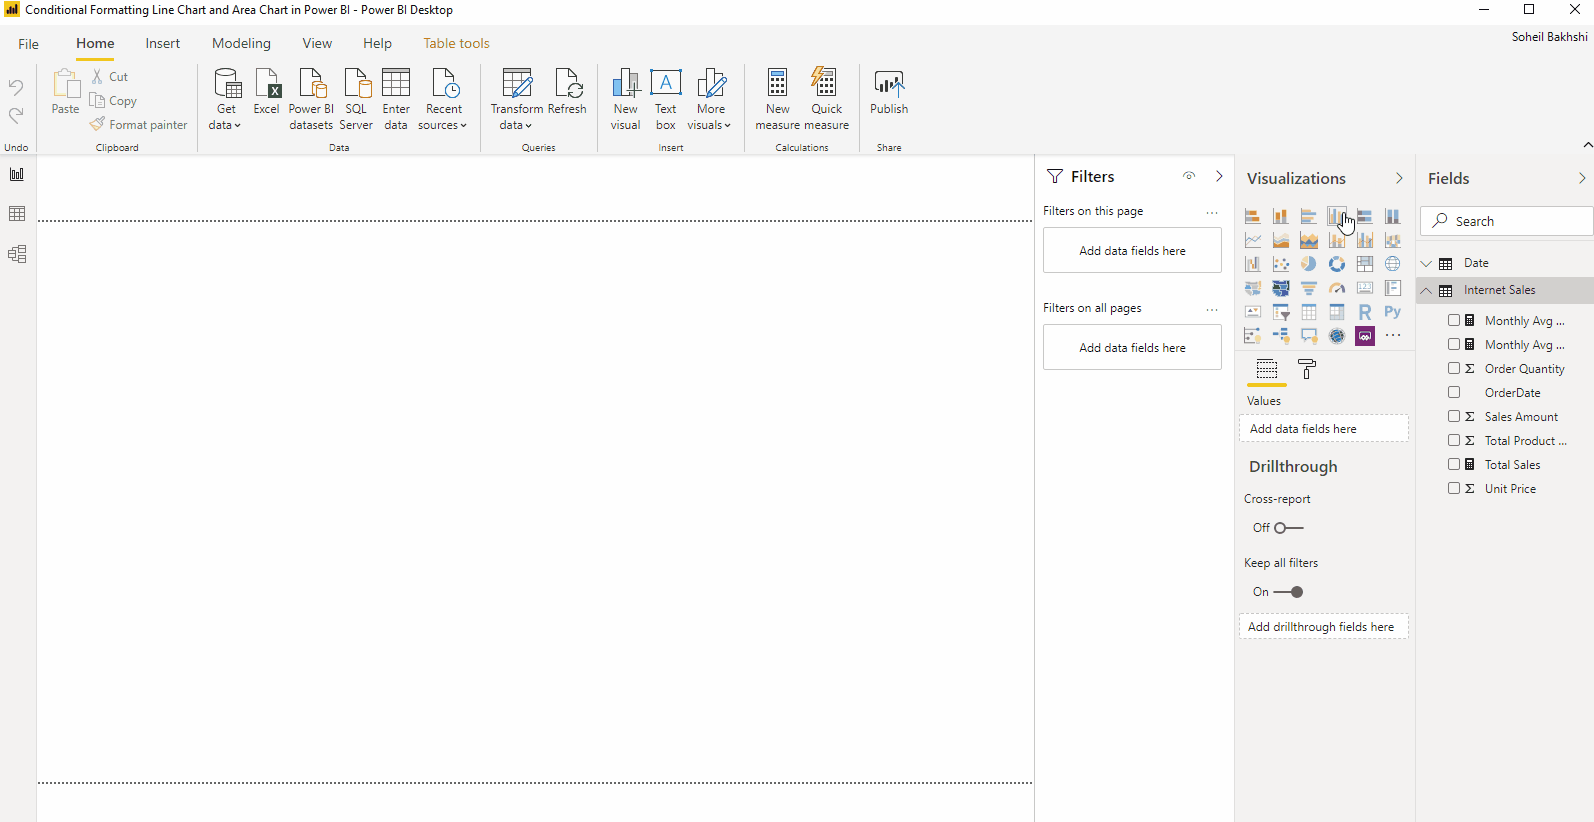Open the Recent sources dropdown
1594x822 pixels.
click(443, 99)
